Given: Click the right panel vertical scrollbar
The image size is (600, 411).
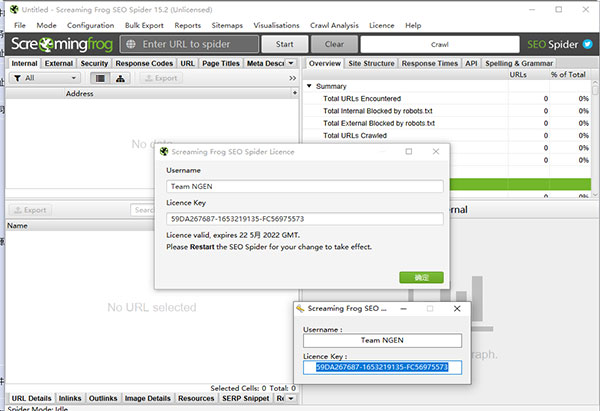Looking at the screenshot, I should (595, 138).
